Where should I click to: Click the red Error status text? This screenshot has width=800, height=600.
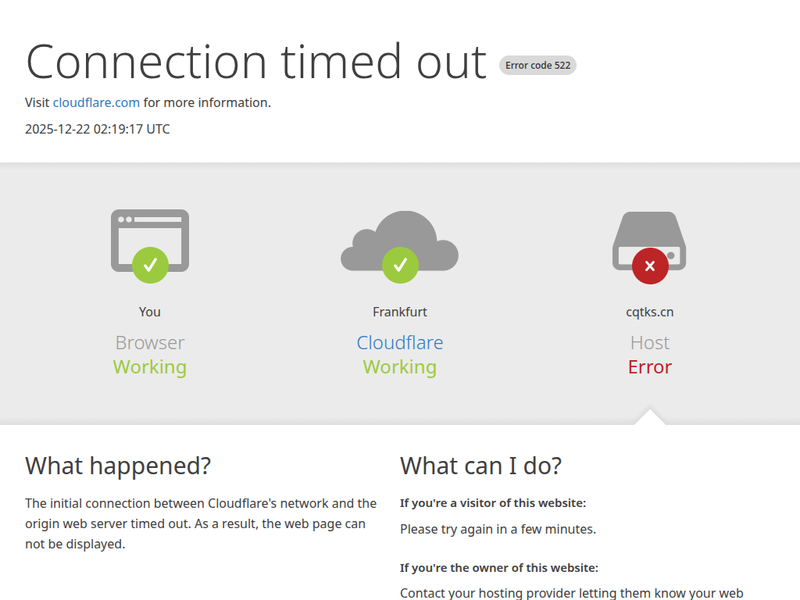point(650,367)
